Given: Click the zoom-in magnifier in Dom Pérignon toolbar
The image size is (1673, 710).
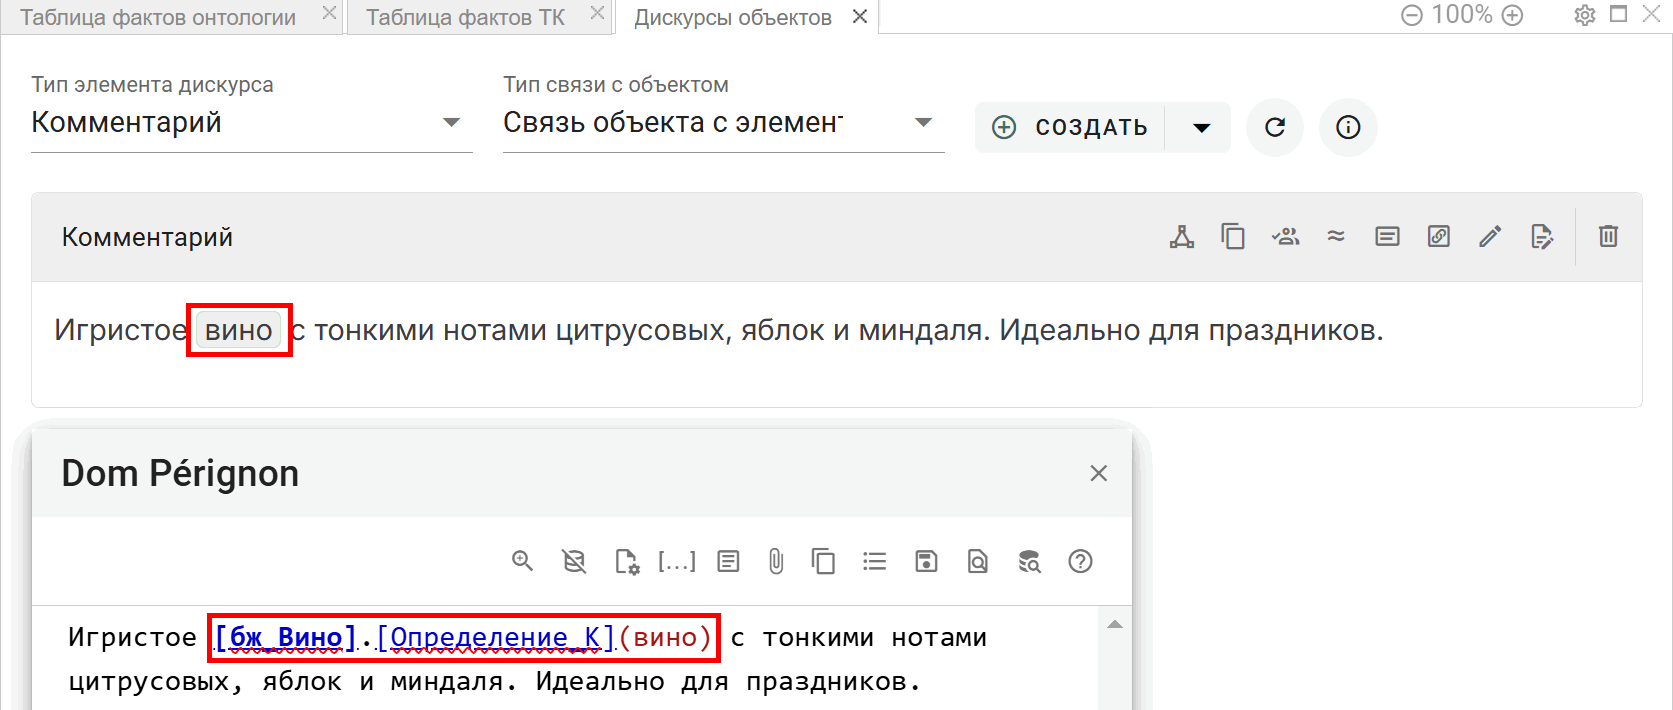Looking at the screenshot, I should [x=522, y=561].
